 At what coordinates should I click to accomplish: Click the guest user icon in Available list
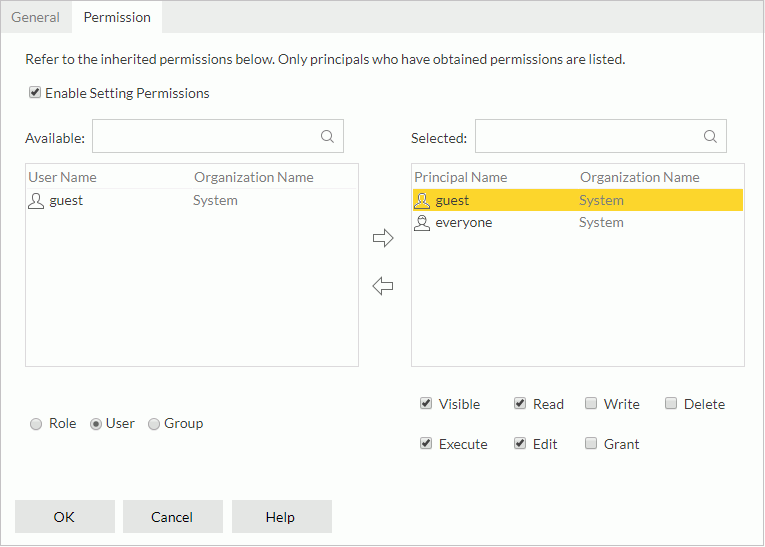[x=36, y=201]
